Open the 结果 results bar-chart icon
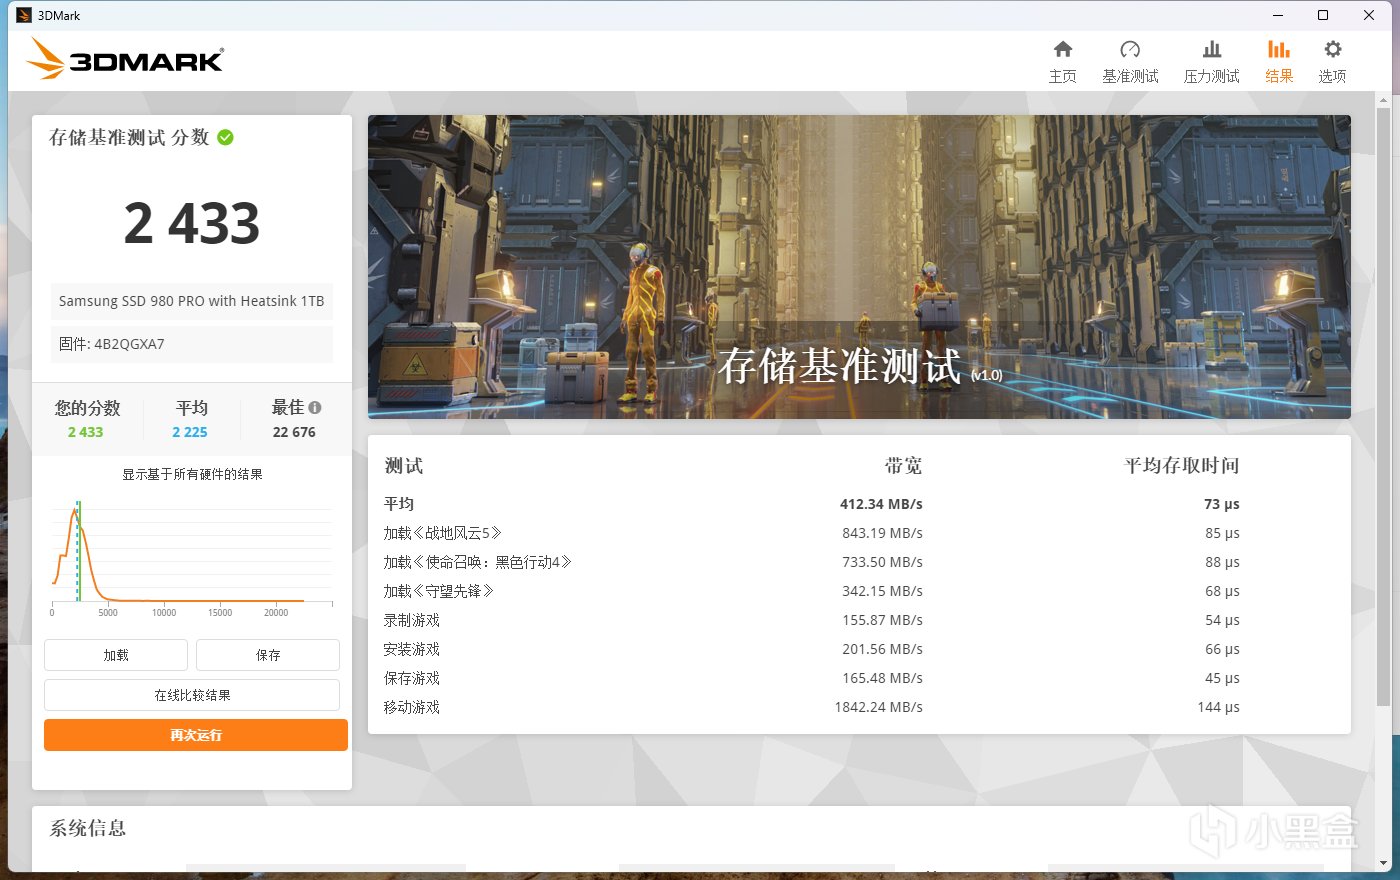This screenshot has width=1400, height=880. [x=1279, y=50]
